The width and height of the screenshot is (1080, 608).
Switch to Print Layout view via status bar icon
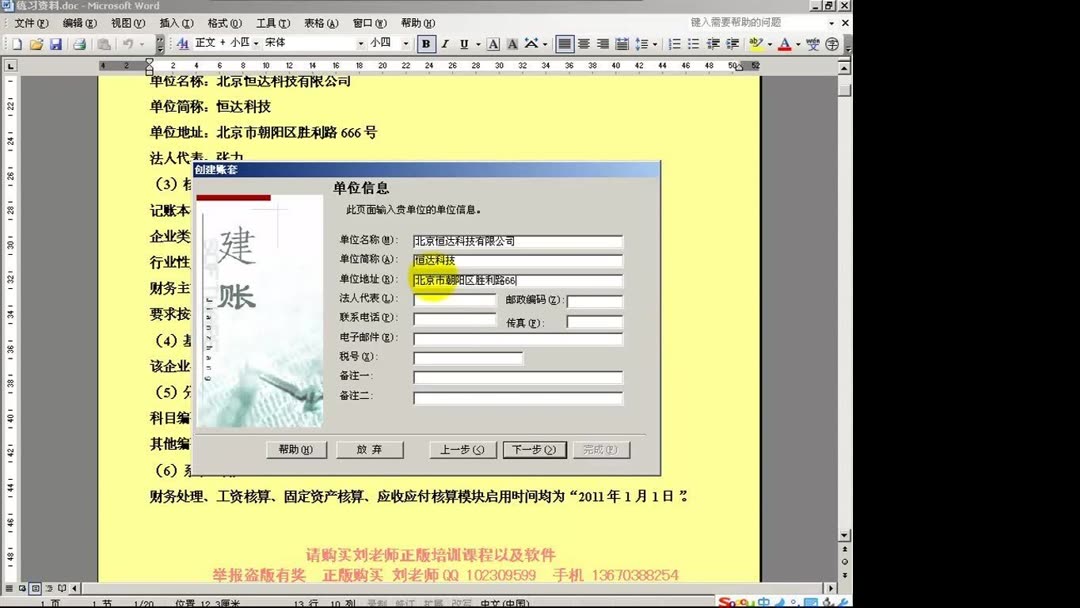(x=33, y=588)
